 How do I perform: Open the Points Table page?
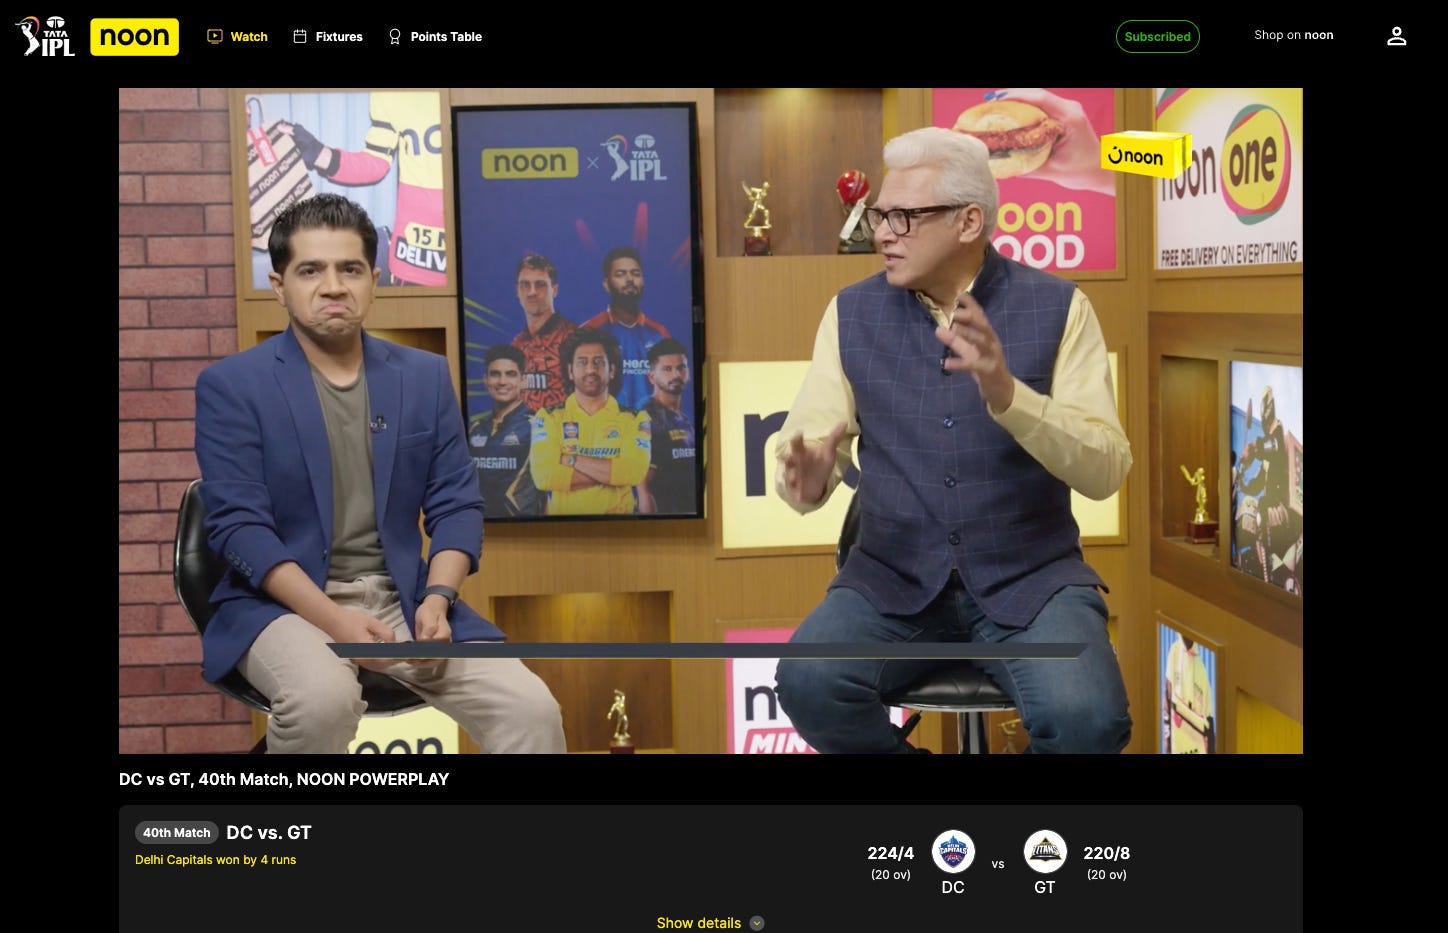click(435, 36)
